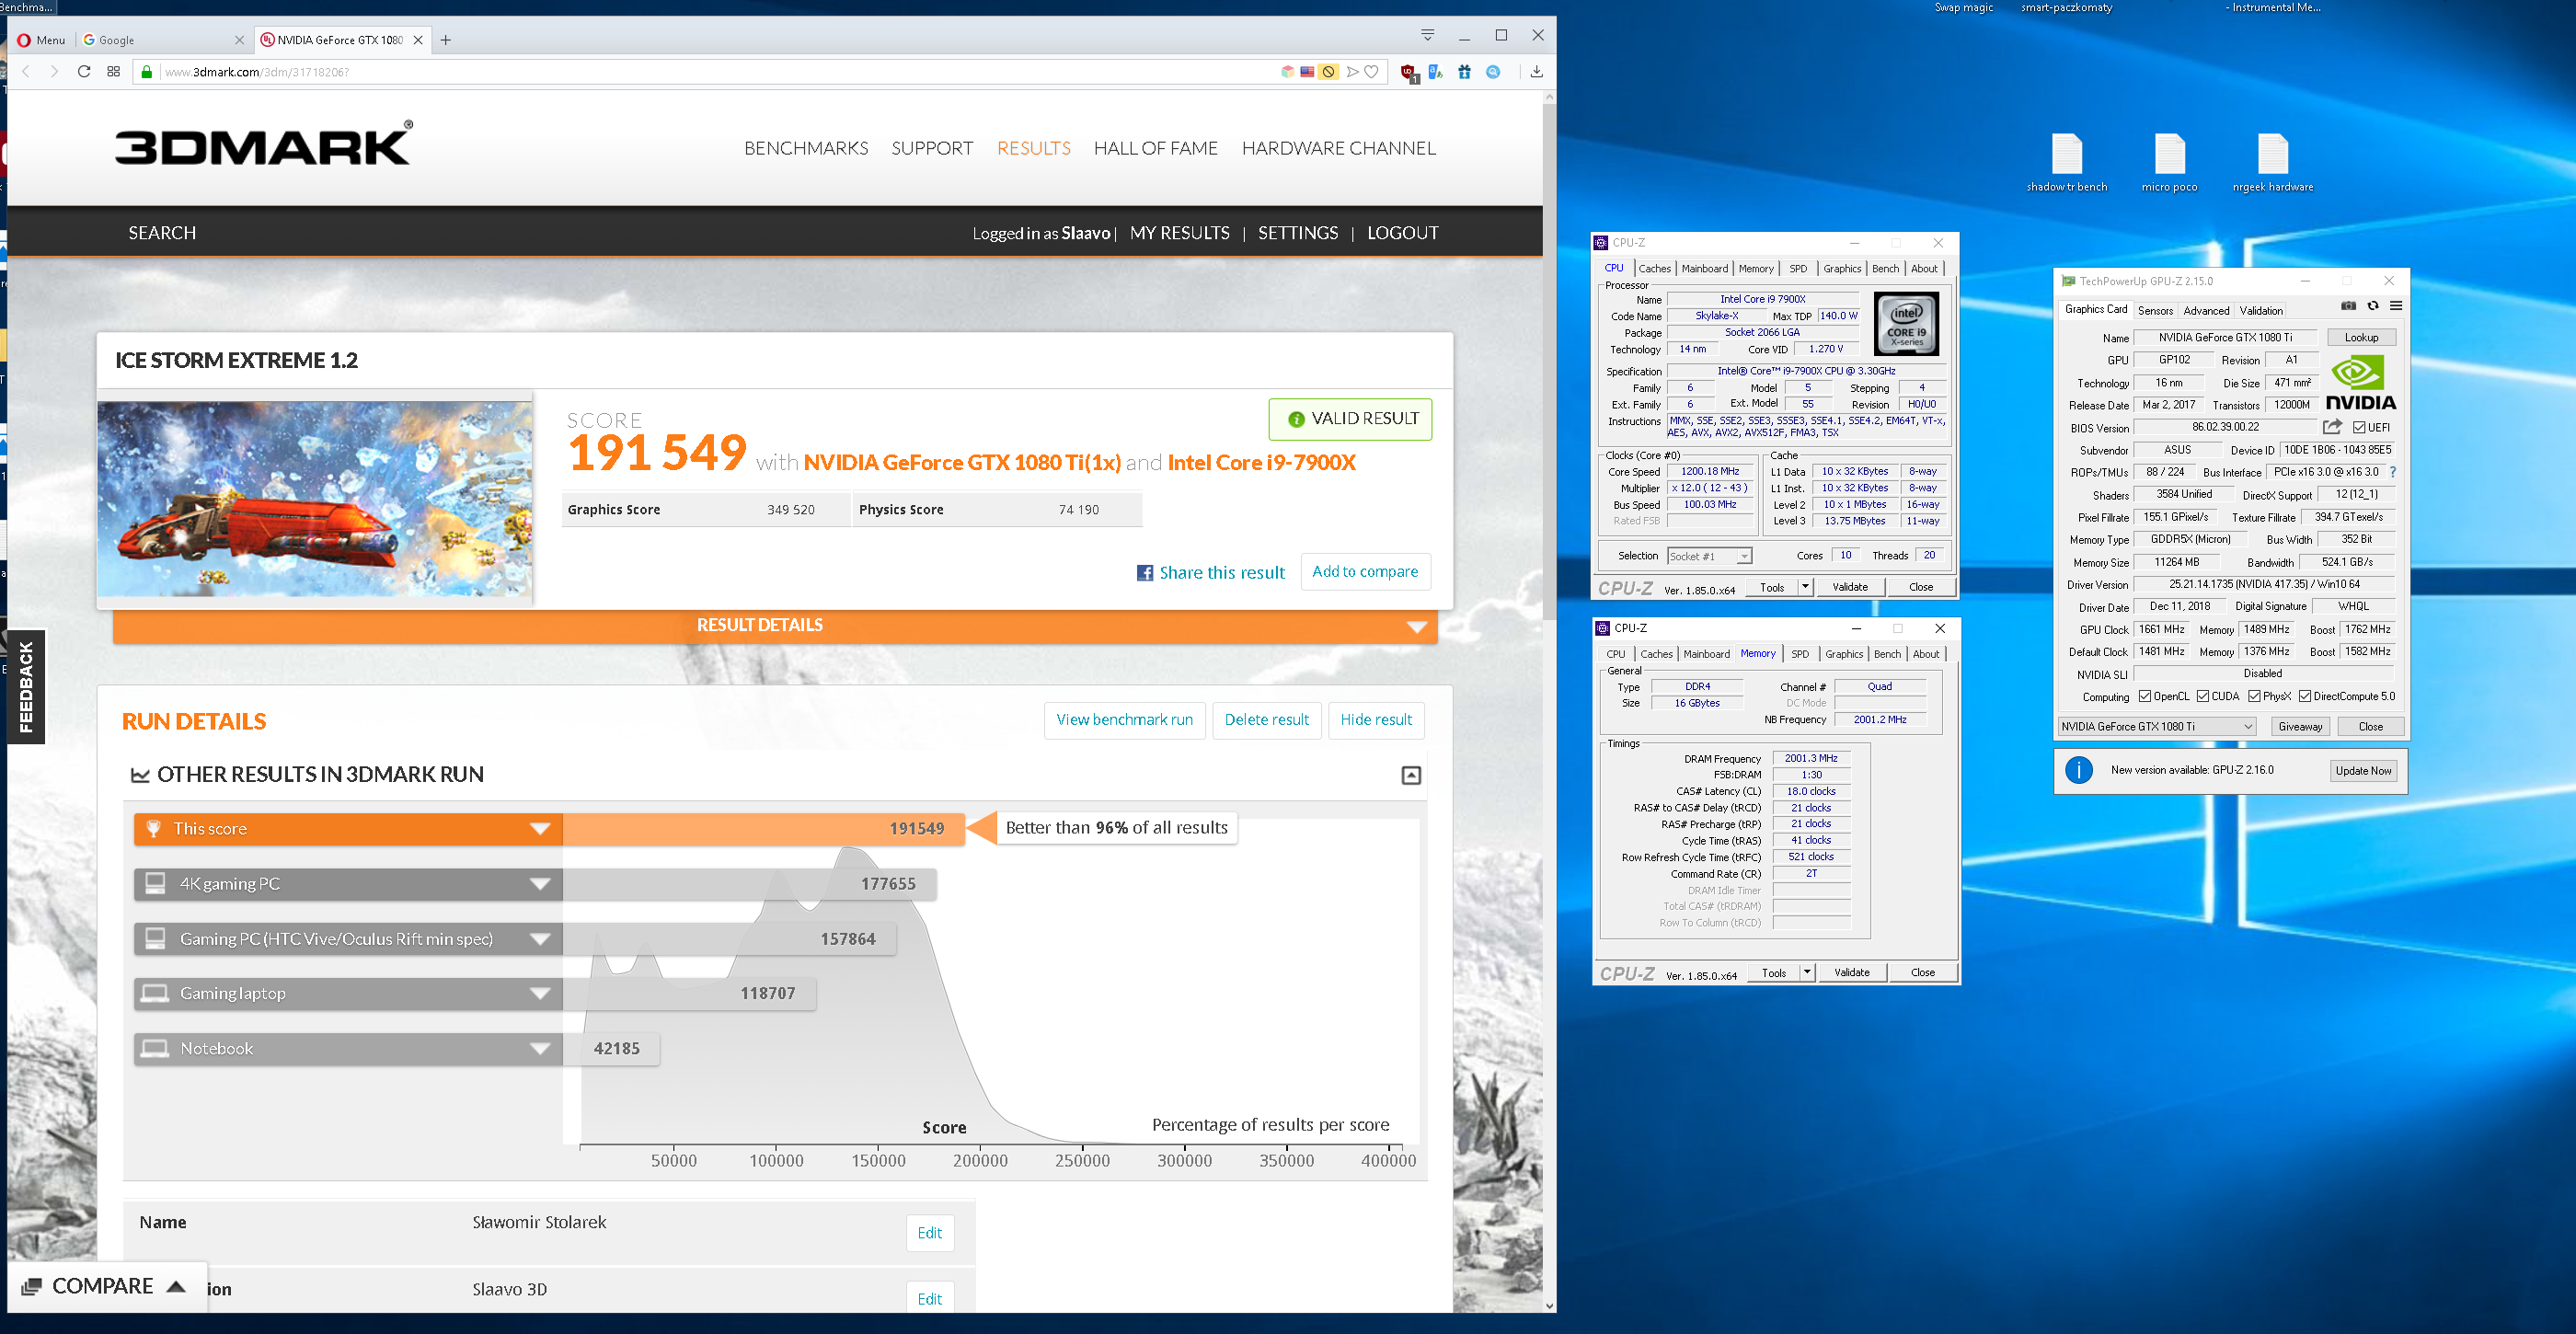This screenshot has height=1334, width=2576.
Task: Expand the 'This score' dropdown row
Action: (x=348, y=829)
